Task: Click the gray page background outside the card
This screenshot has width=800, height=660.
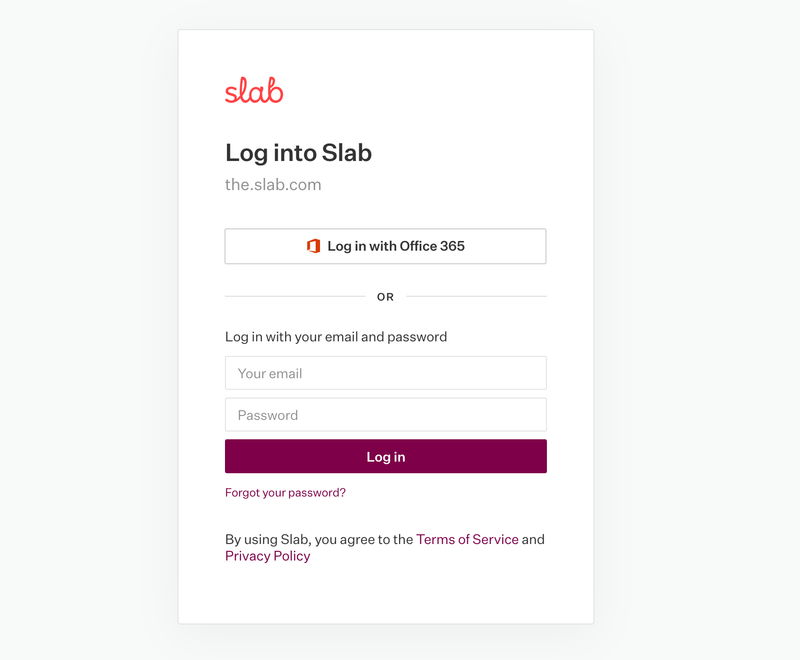Action: point(90,330)
